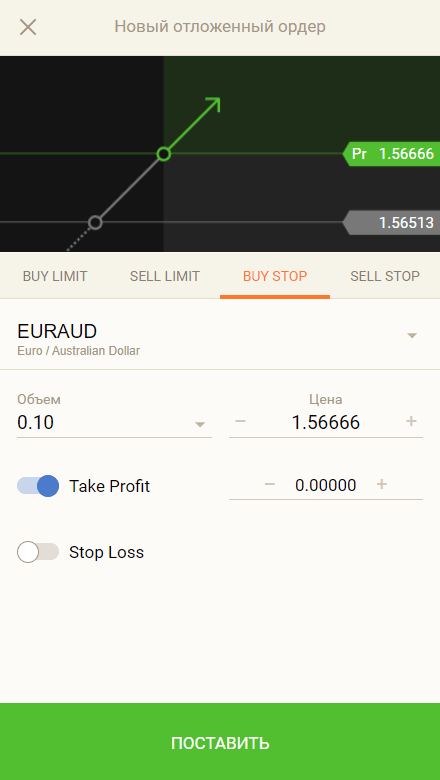The height and width of the screenshot is (780, 440).
Task: Decrease Take Profit value with minus
Action: [269, 484]
